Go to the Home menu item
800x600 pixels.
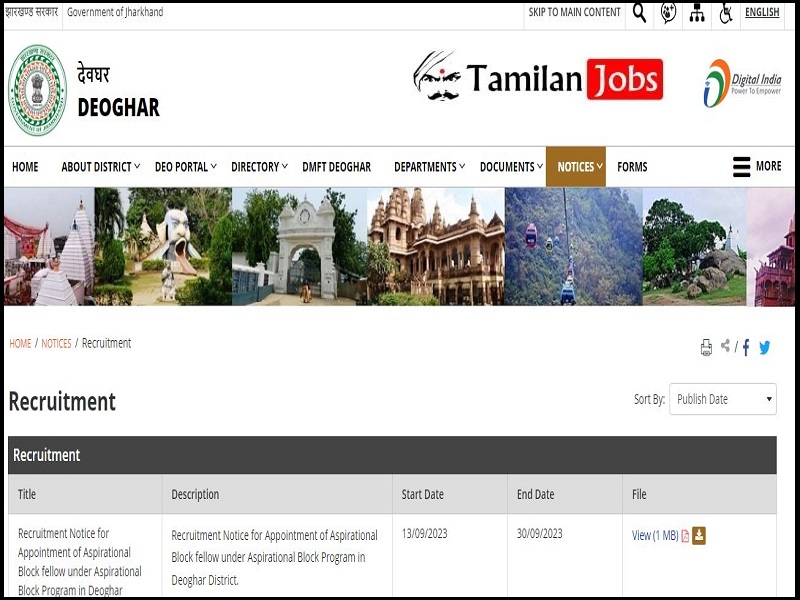tap(25, 167)
